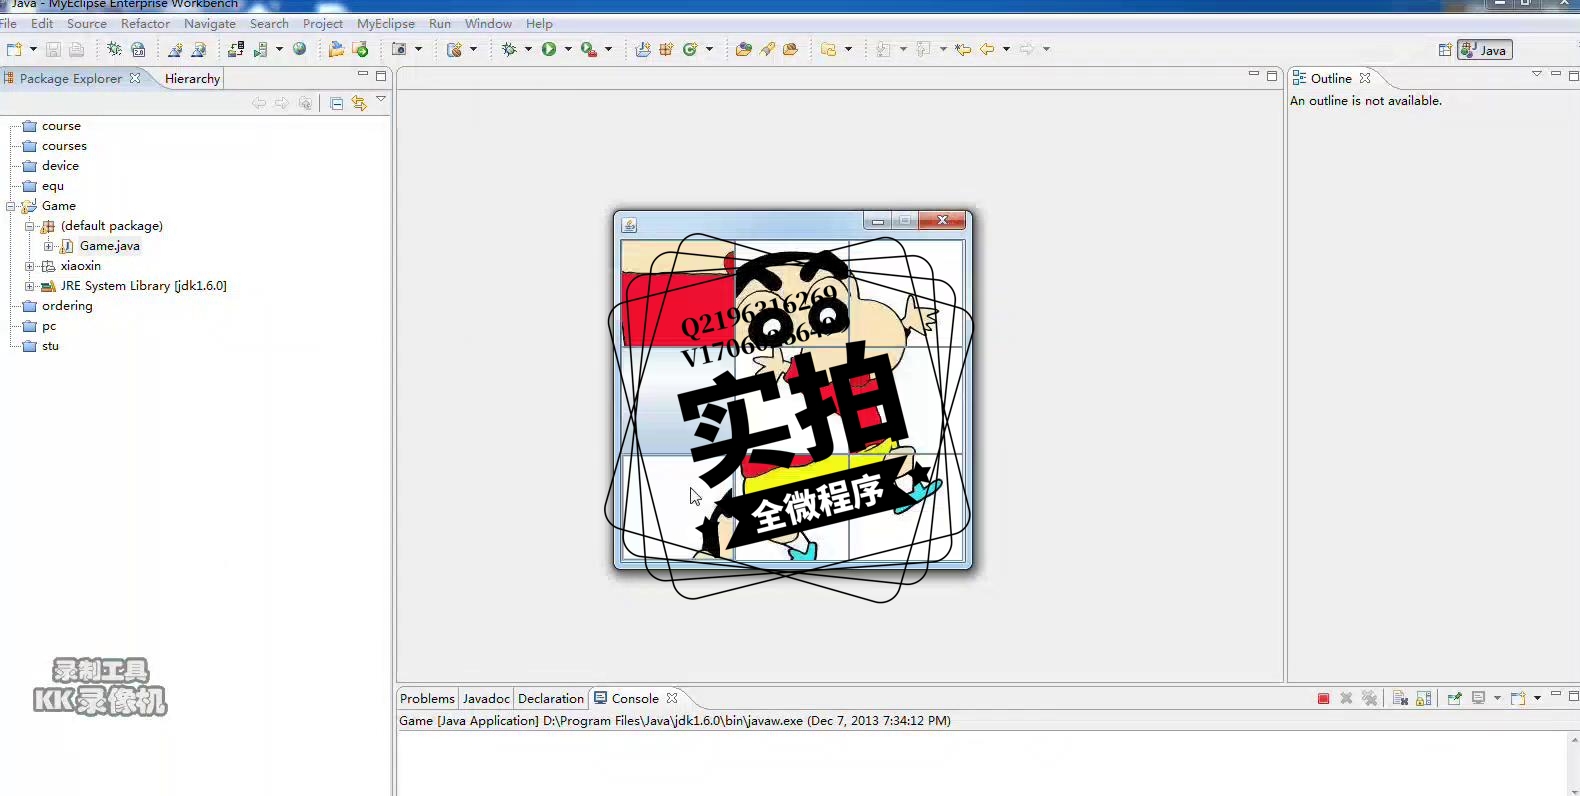Expand the JRE System Library node
Viewport: 1580px width, 796px height.
click(30, 286)
